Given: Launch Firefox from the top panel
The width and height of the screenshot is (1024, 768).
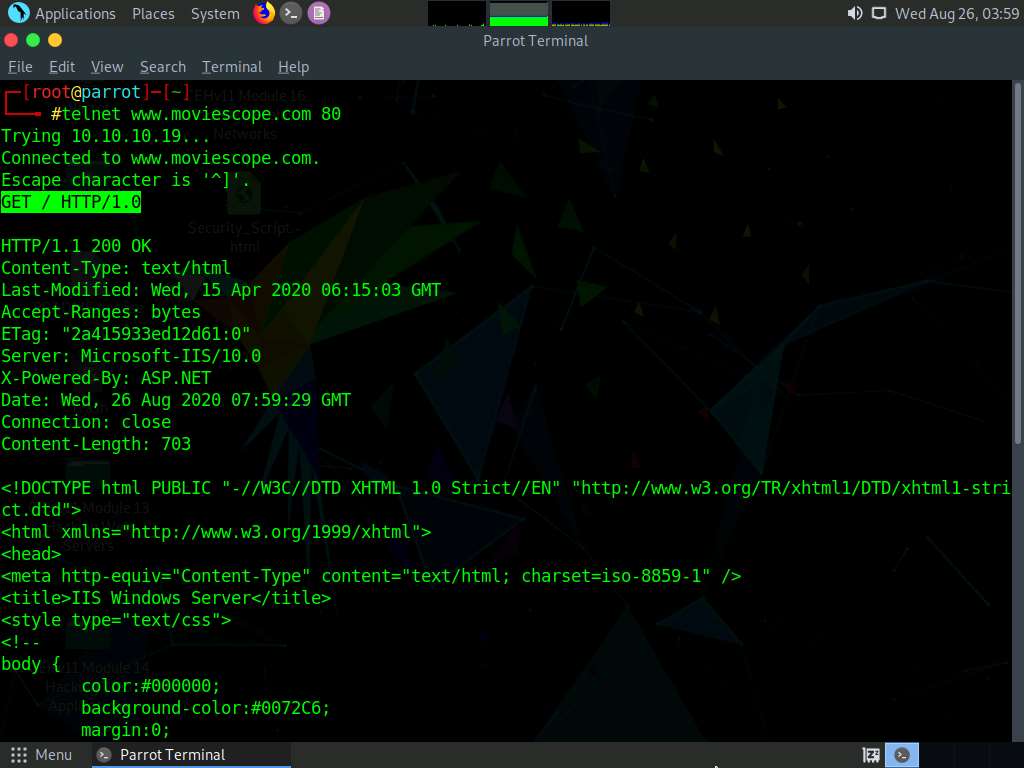Looking at the screenshot, I should (x=264, y=13).
